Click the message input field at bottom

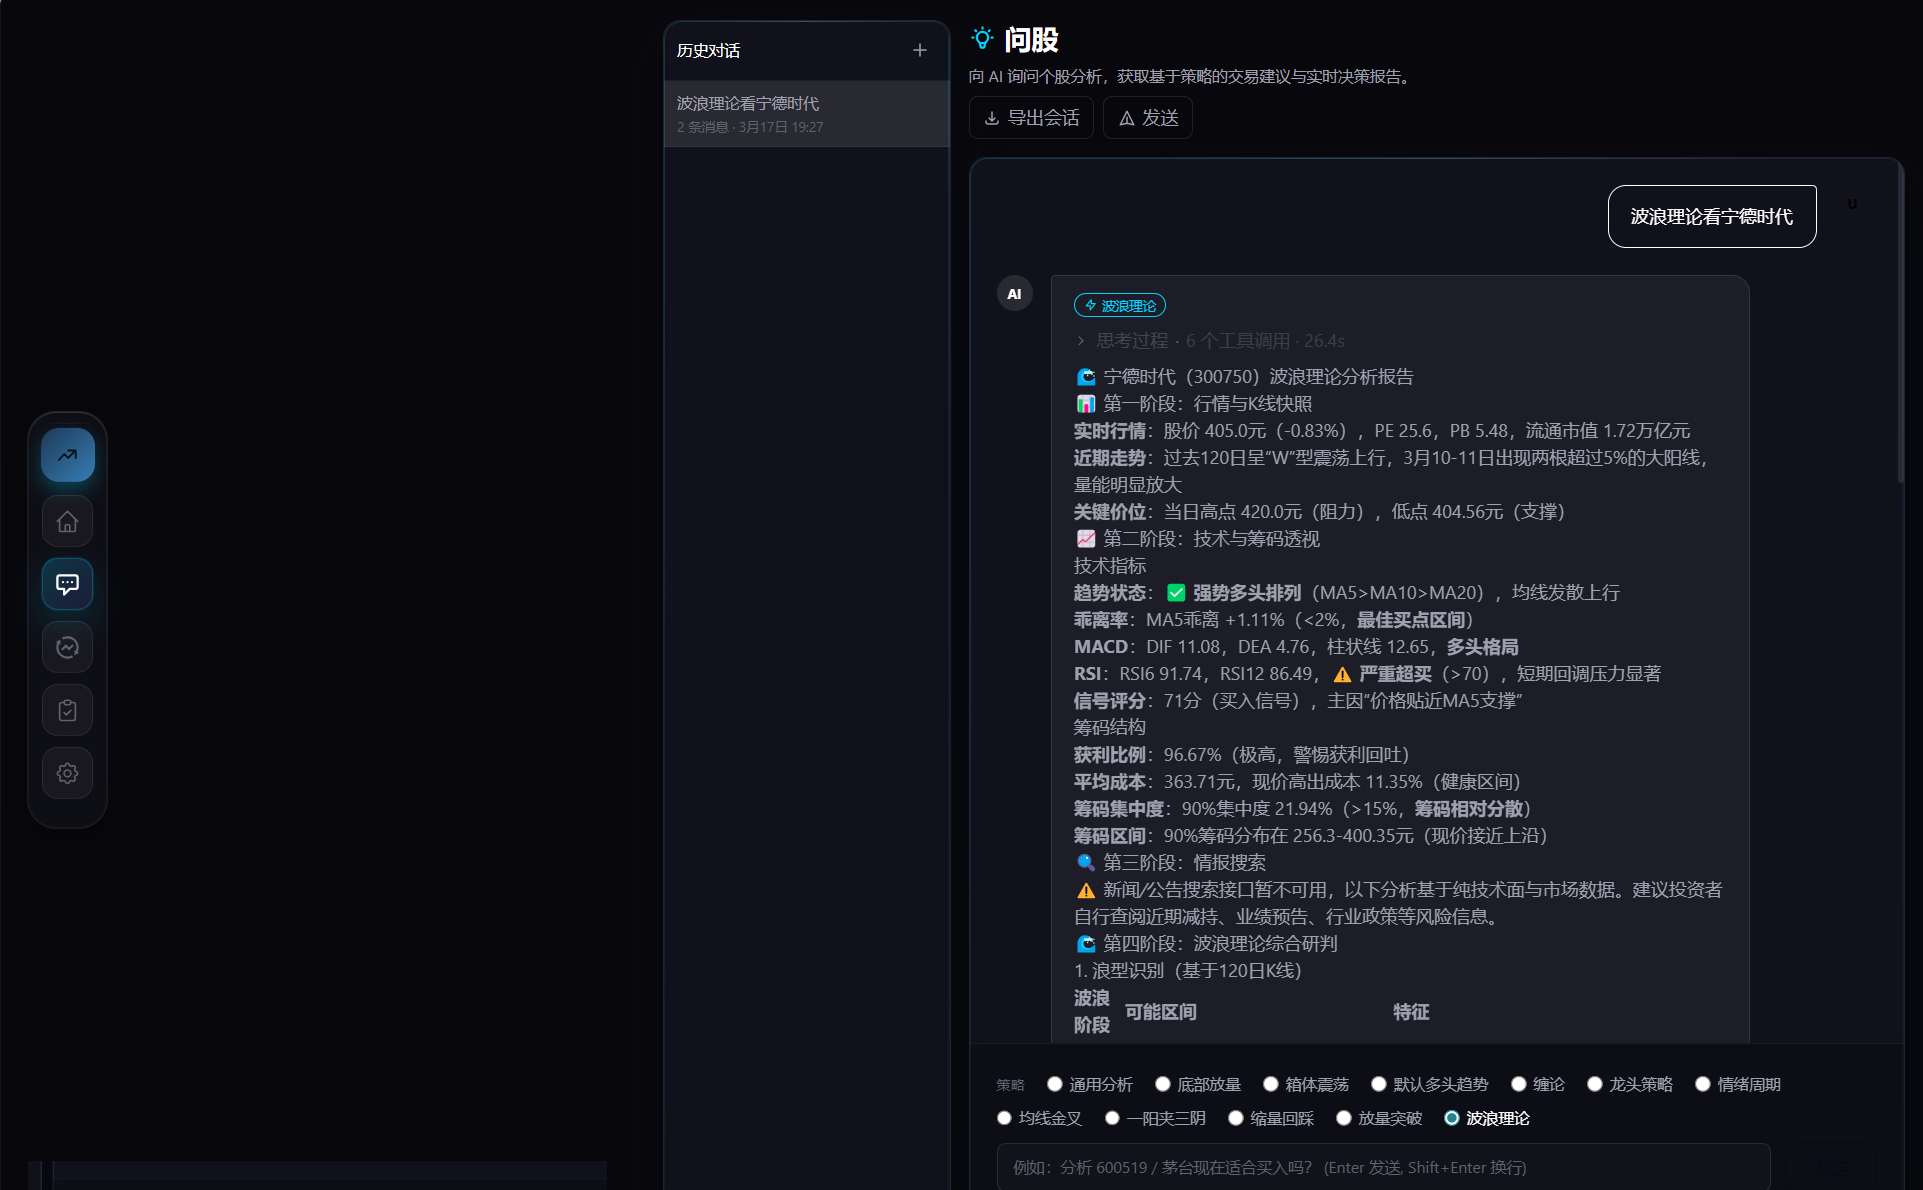1380,1167
